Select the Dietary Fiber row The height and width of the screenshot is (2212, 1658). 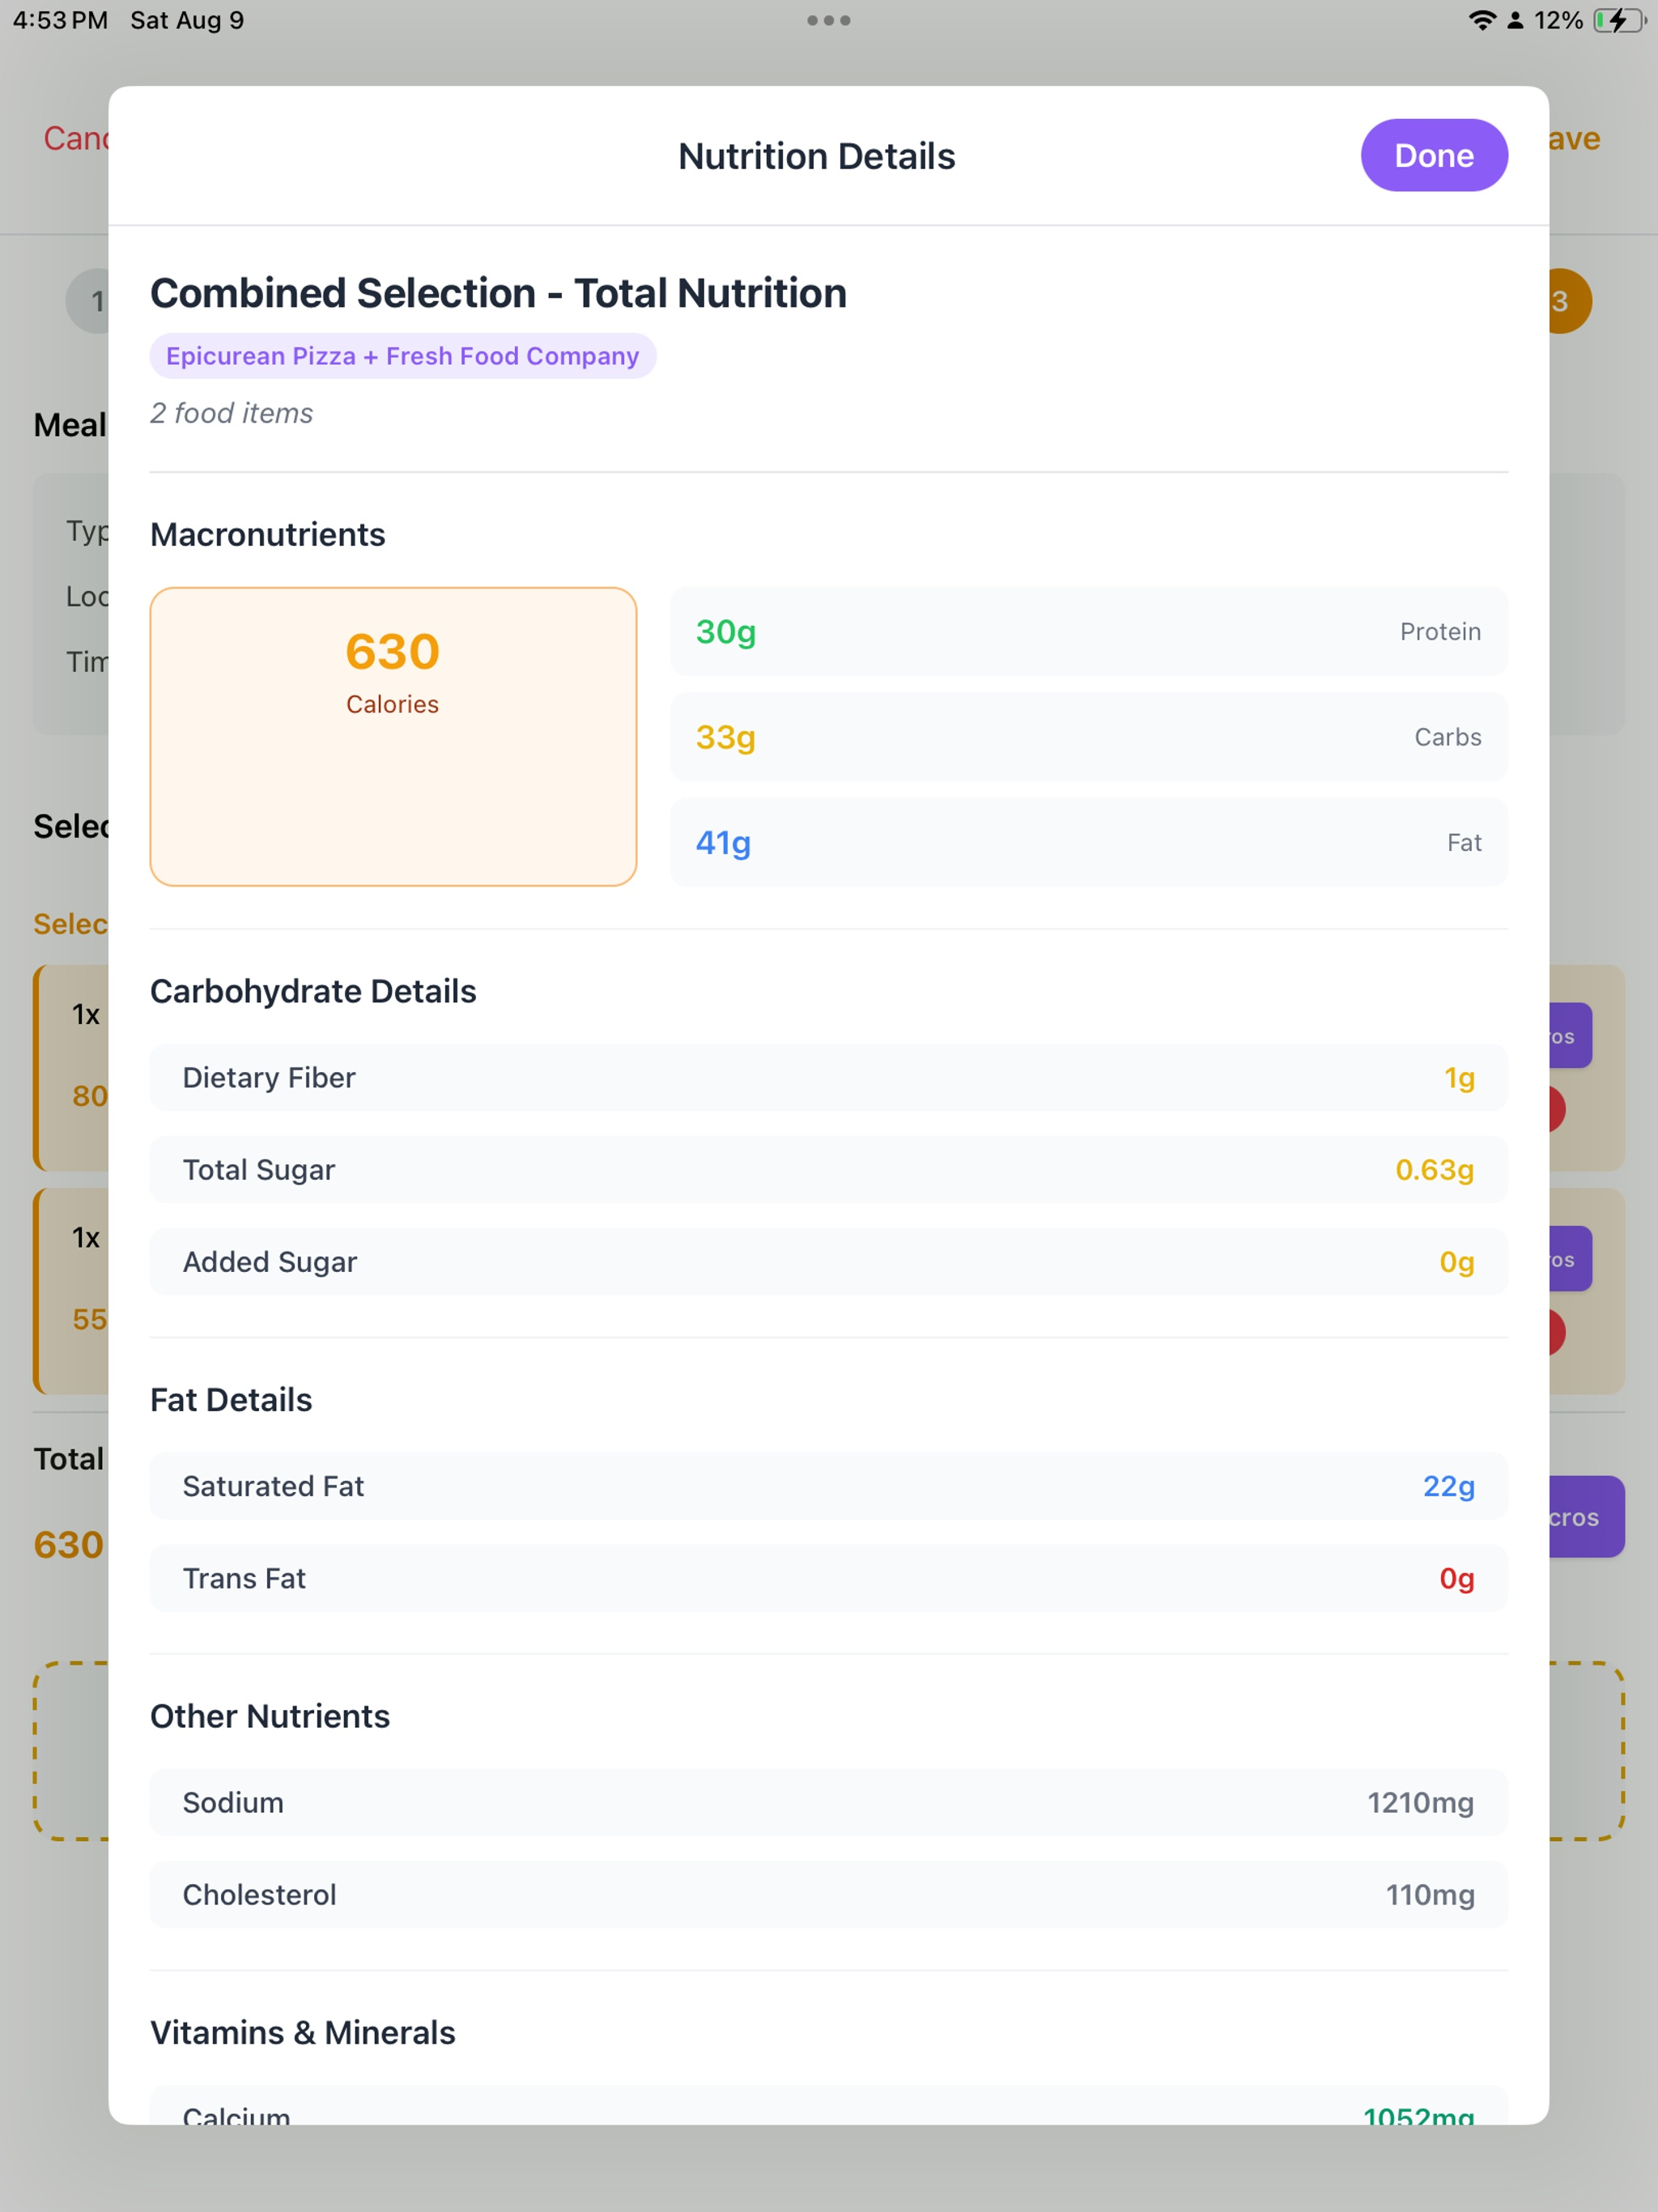828,1077
